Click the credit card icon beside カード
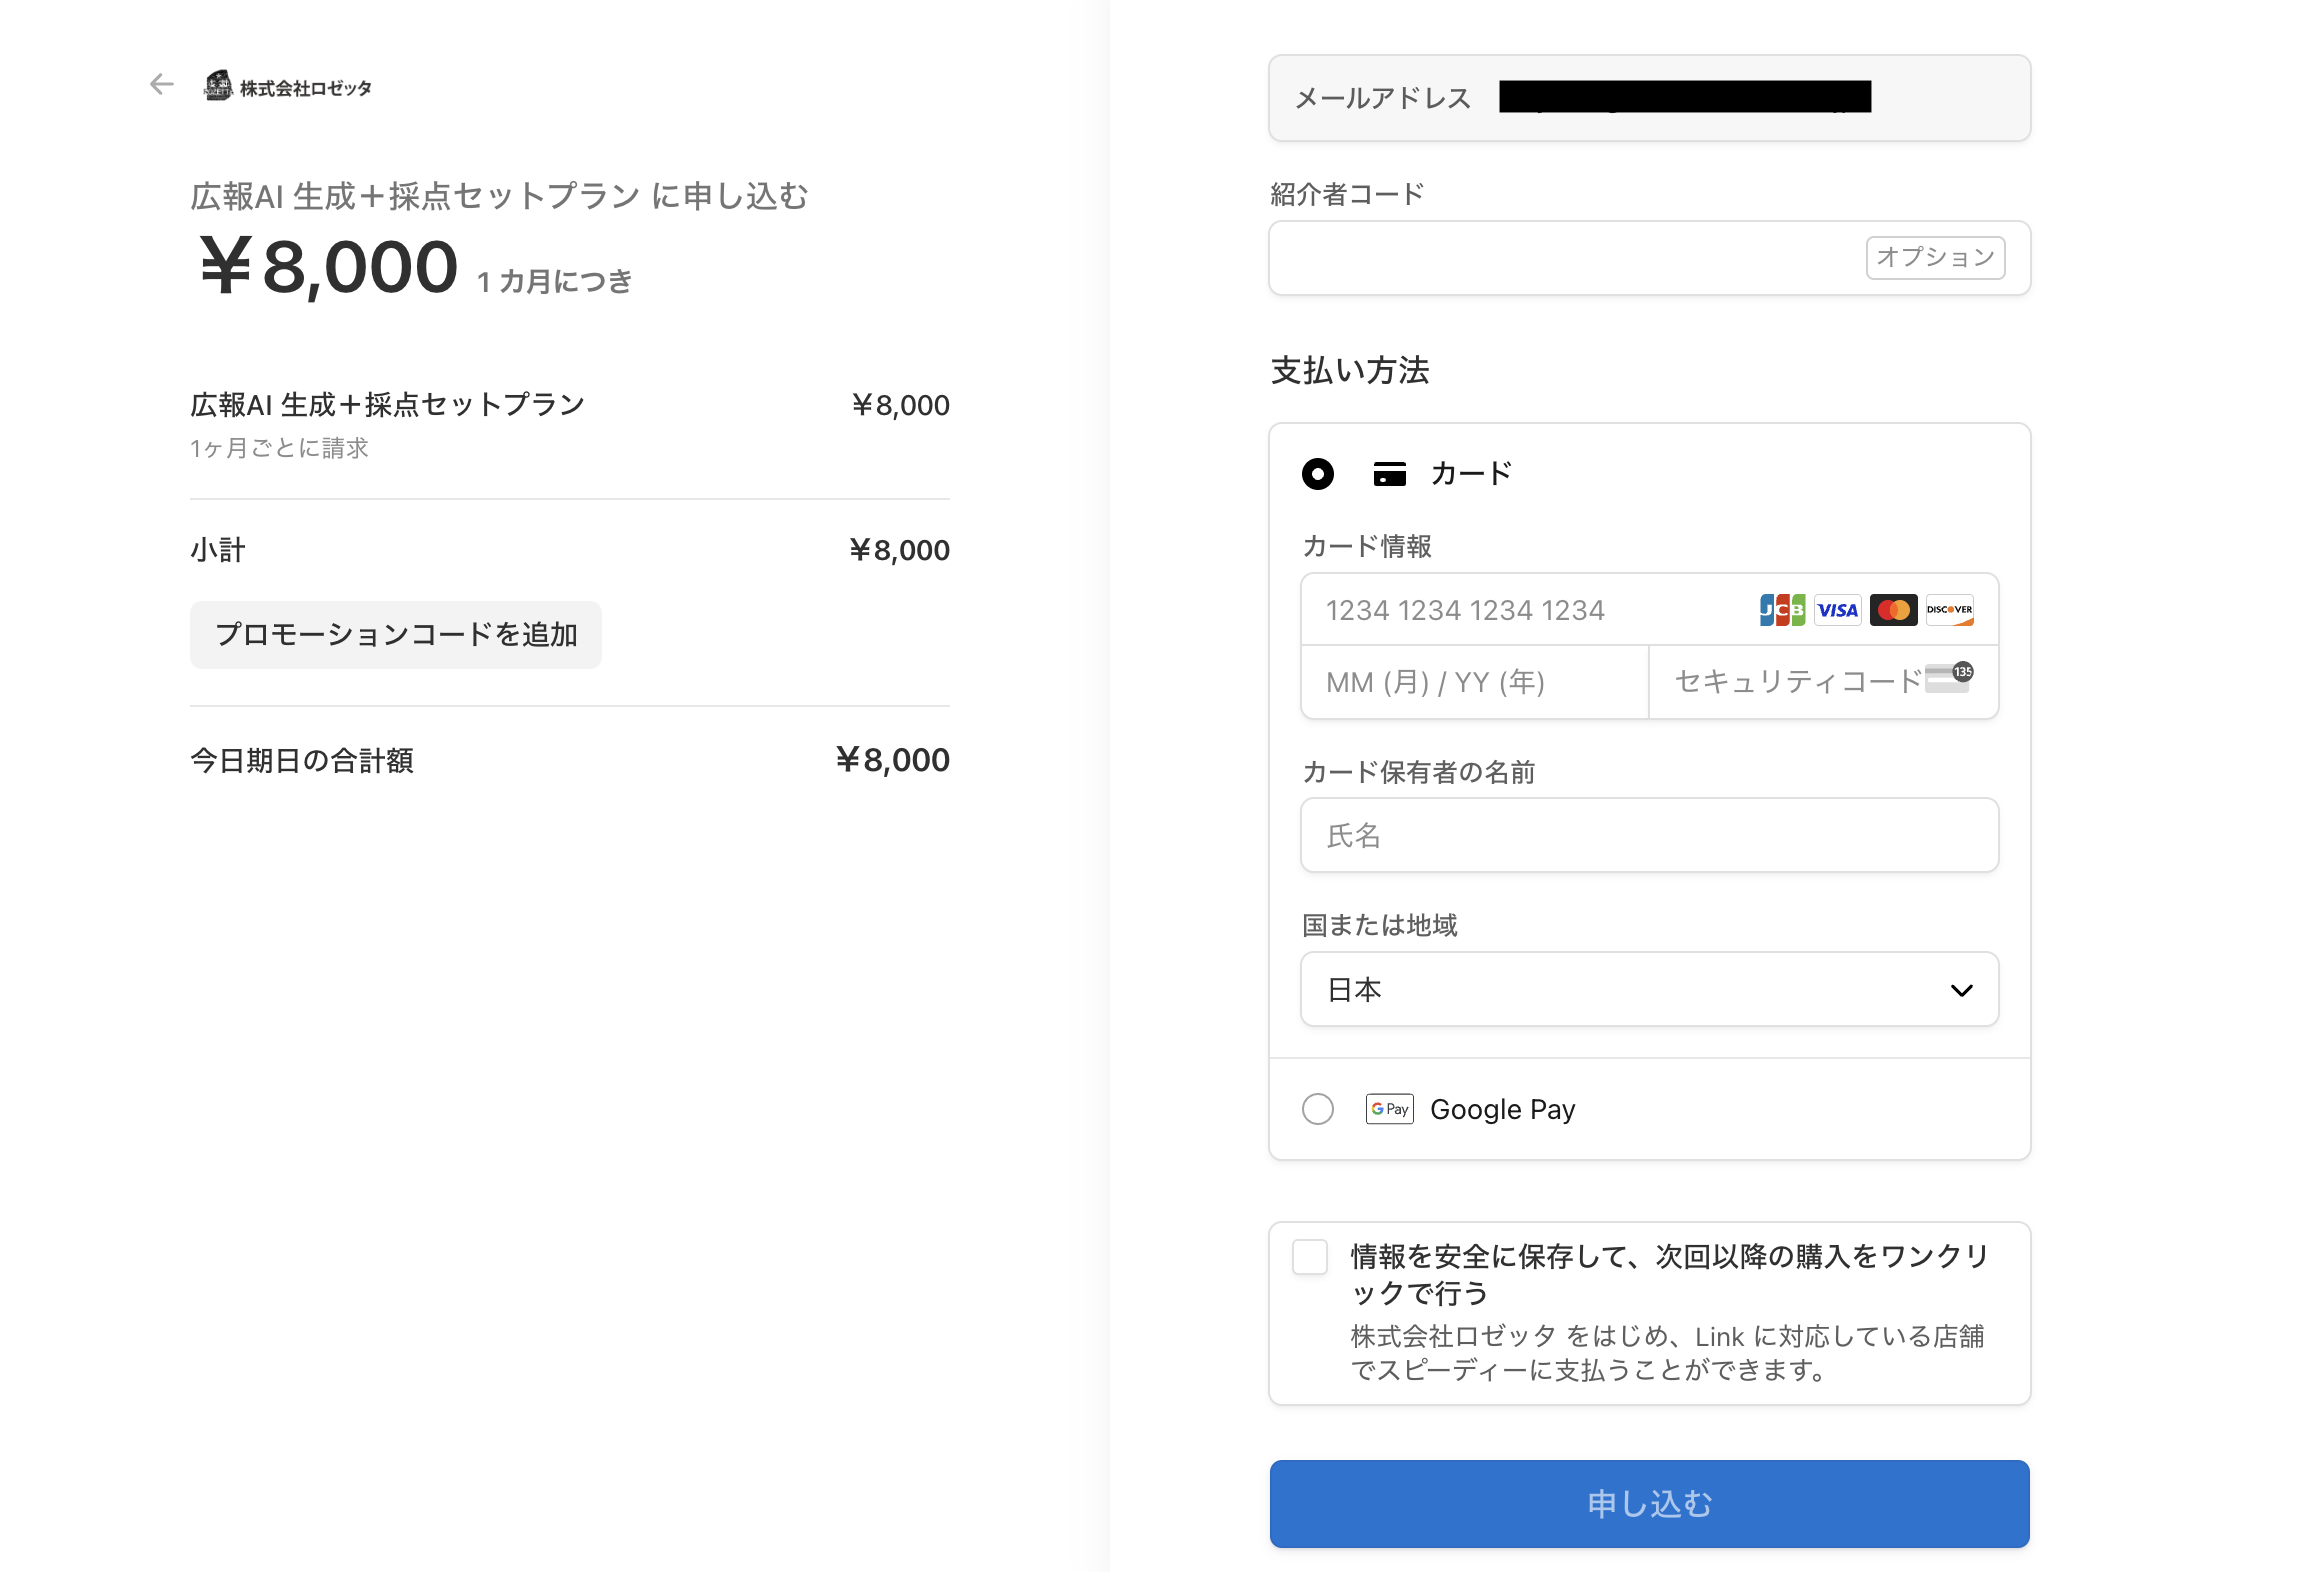The height and width of the screenshot is (1572, 2298). (1389, 474)
